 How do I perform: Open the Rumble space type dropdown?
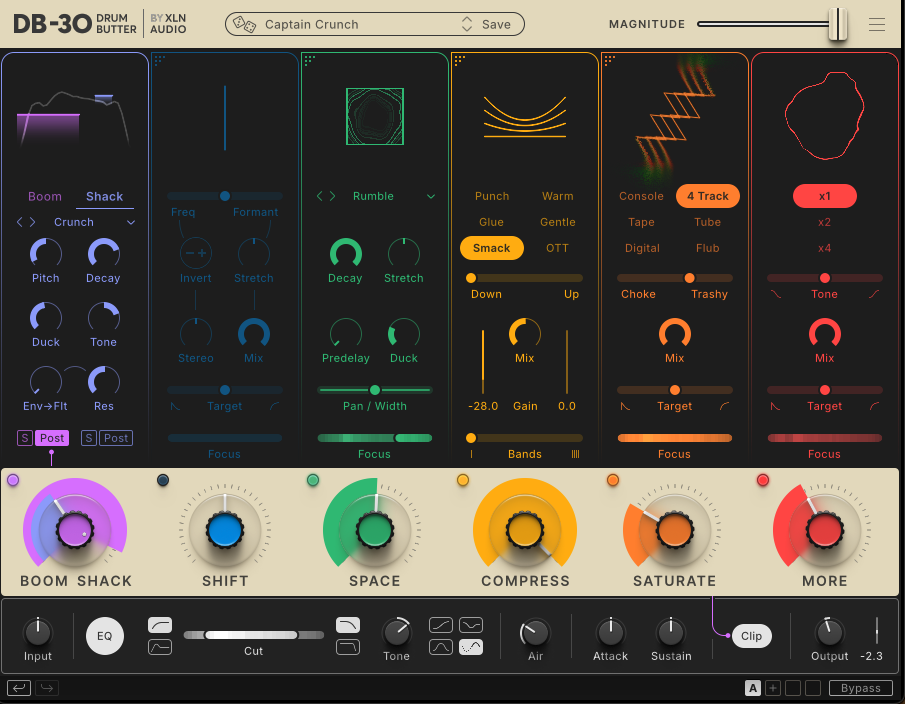[x=431, y=196]
